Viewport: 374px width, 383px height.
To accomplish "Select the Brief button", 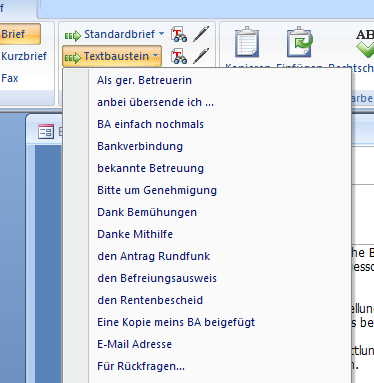I will 20,34.
